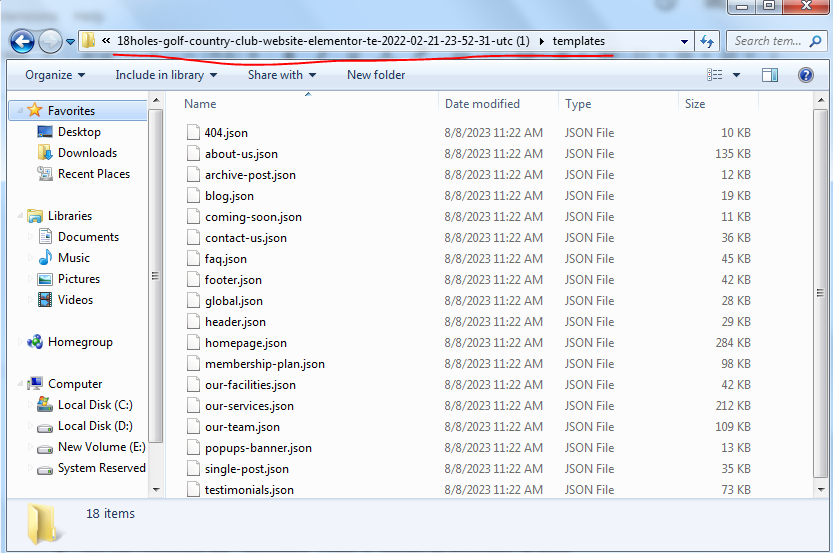Select the header.json file icon

[x=193, y=322]
